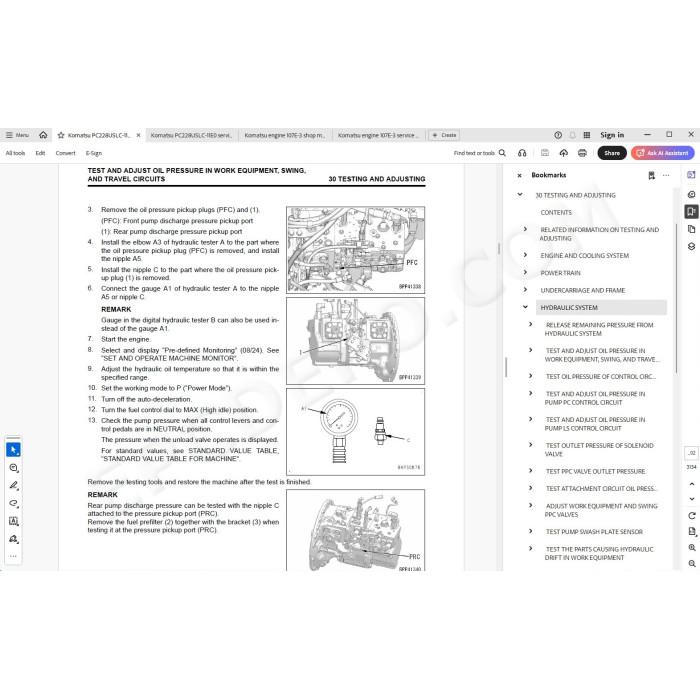
Task: Open the CONTENTS bookmark
Action: (556, 212)
